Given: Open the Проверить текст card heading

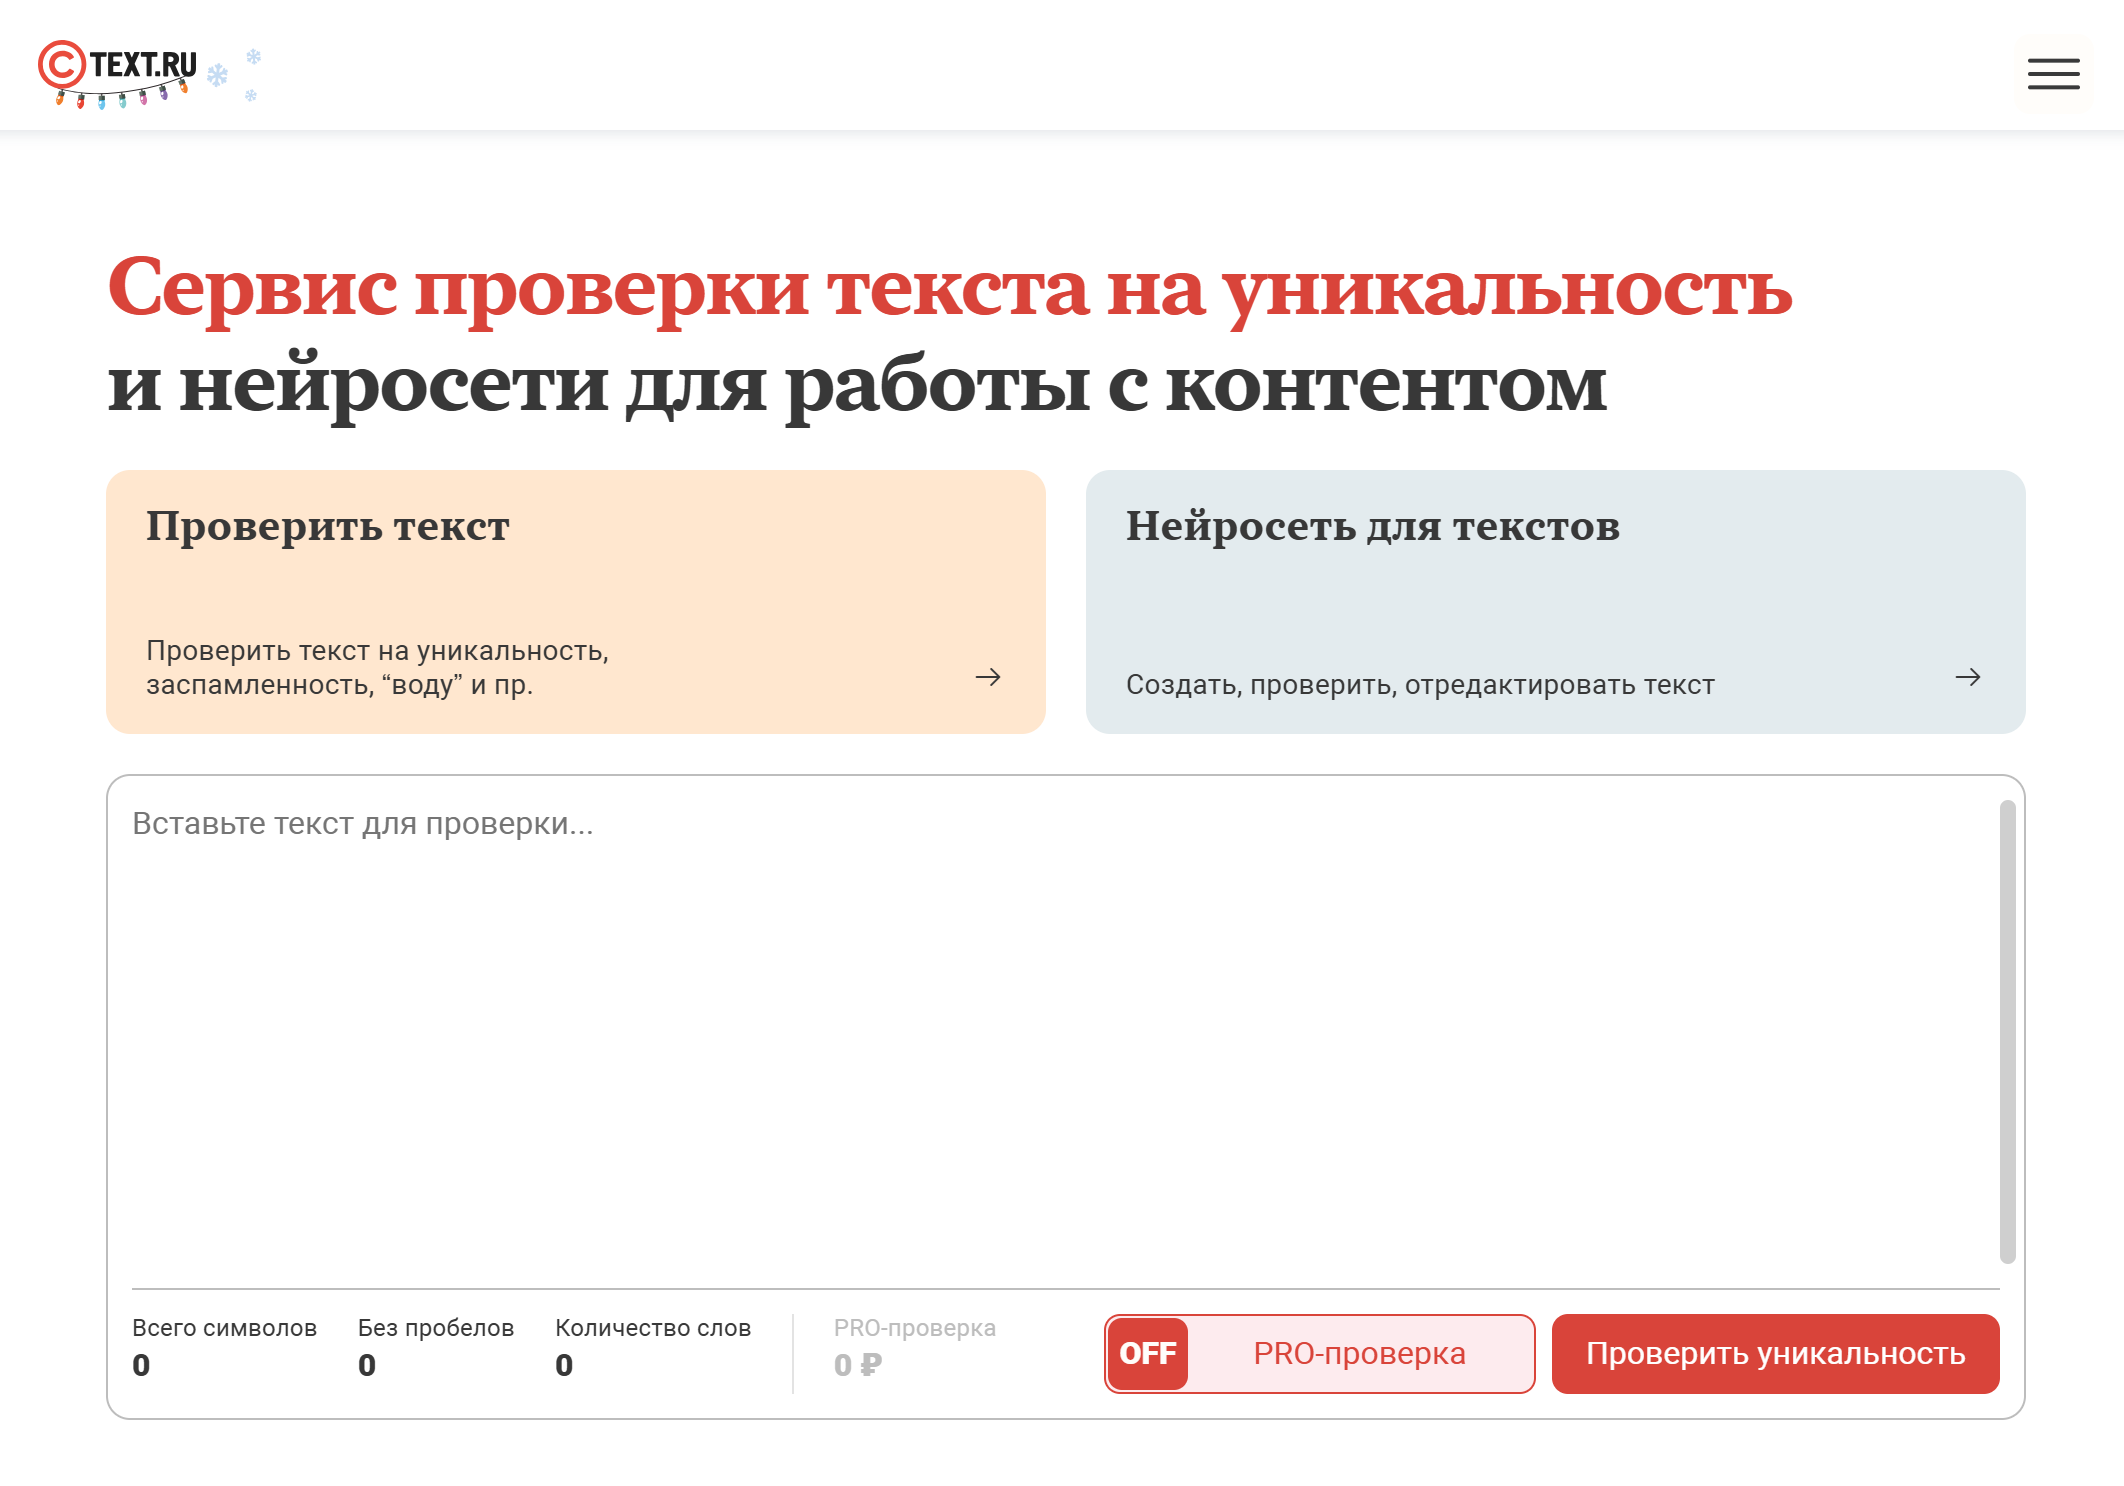Looking at the screenshot, I should (328, 526).
